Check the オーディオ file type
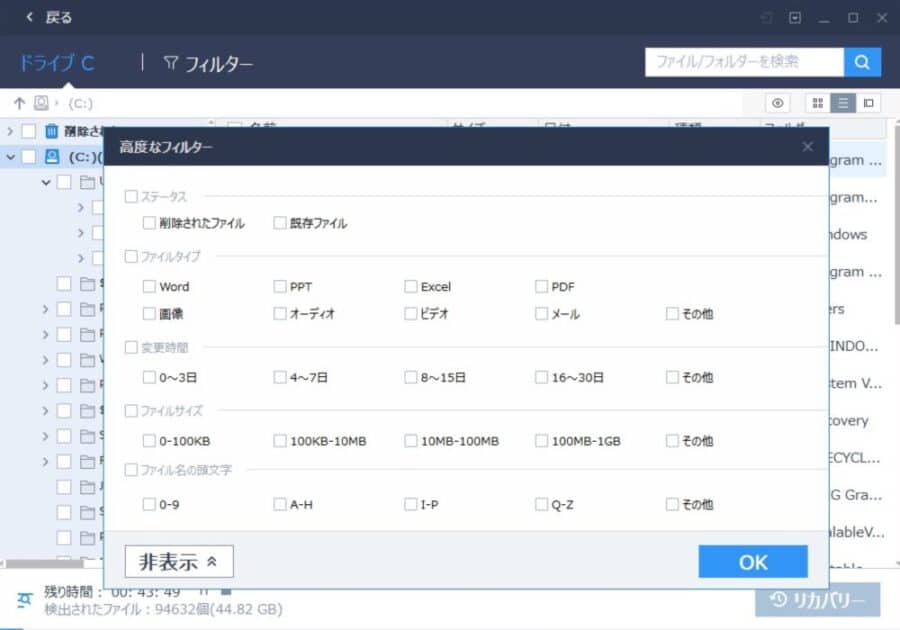The image size is (900, 630). click(x=280, y=313)
